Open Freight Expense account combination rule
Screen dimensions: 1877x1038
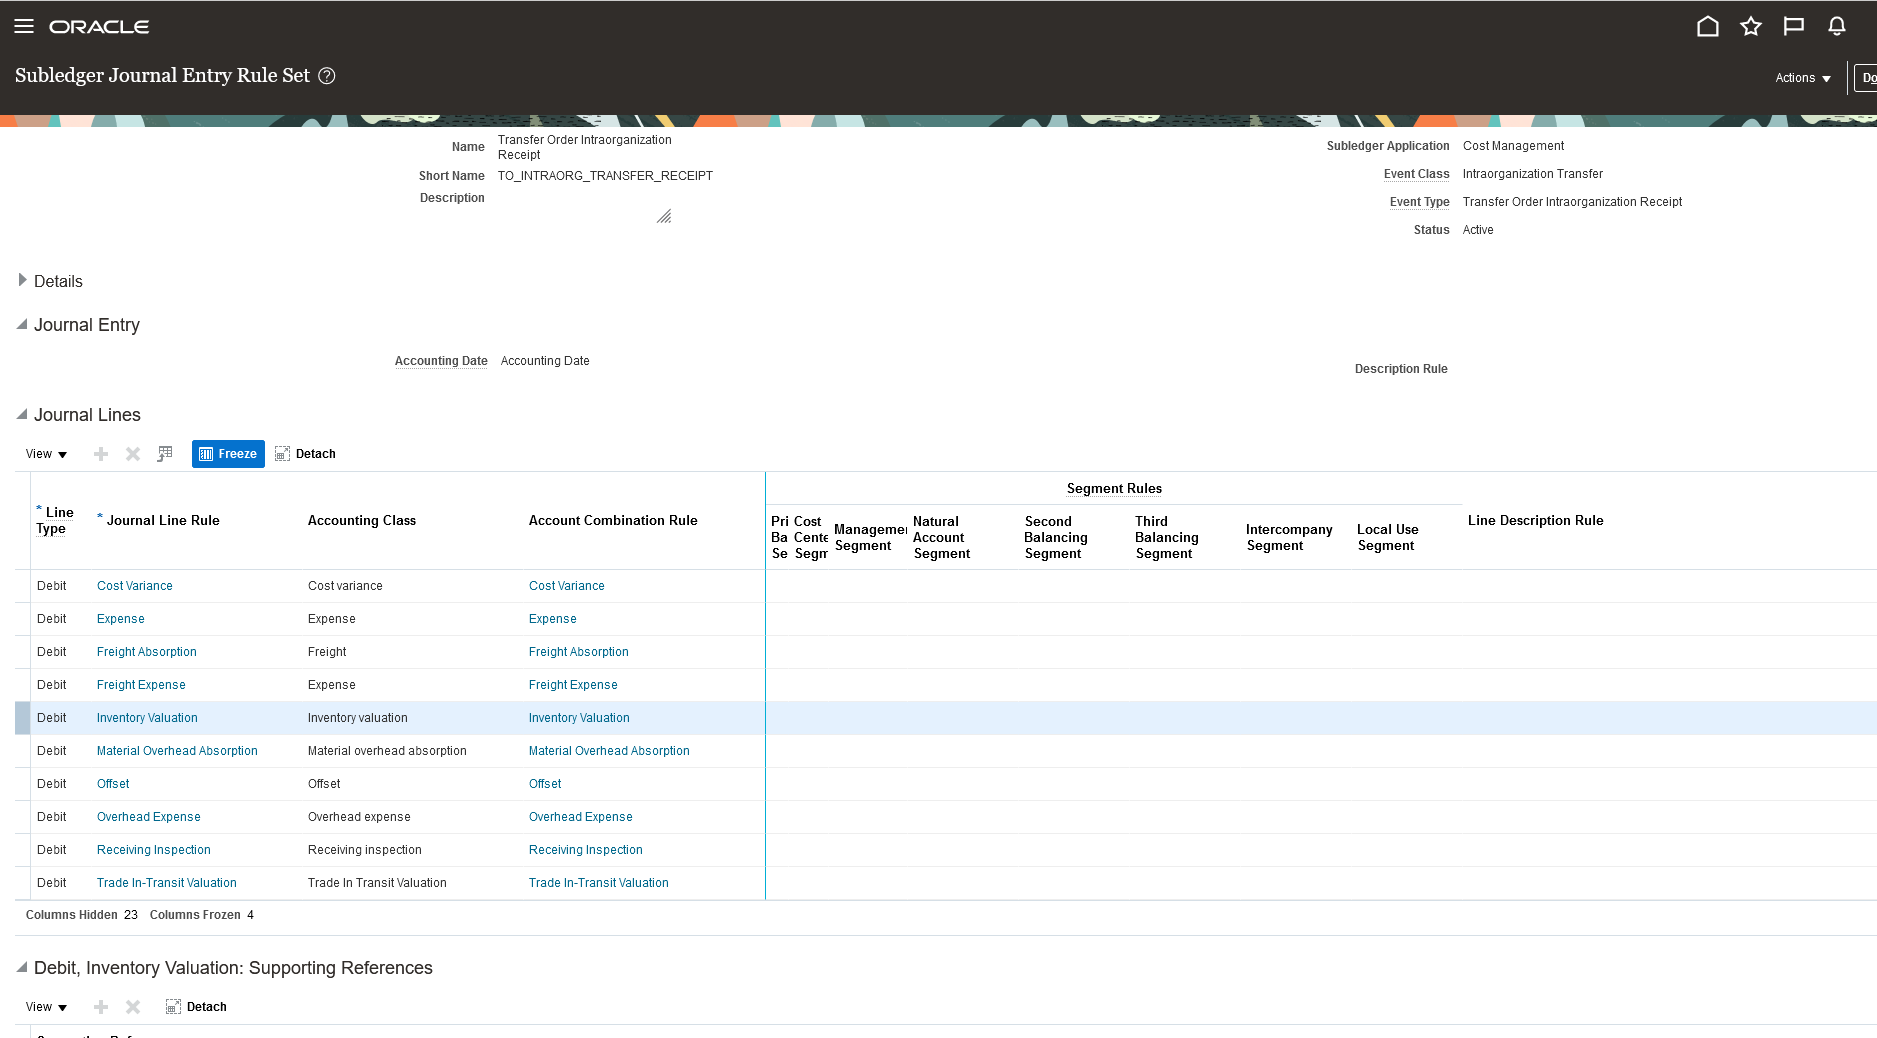pos(573,685)
